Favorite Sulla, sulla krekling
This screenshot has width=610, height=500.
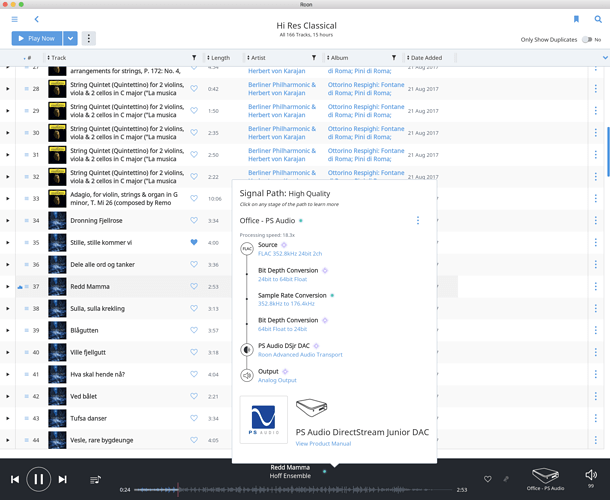coord(194,308)
